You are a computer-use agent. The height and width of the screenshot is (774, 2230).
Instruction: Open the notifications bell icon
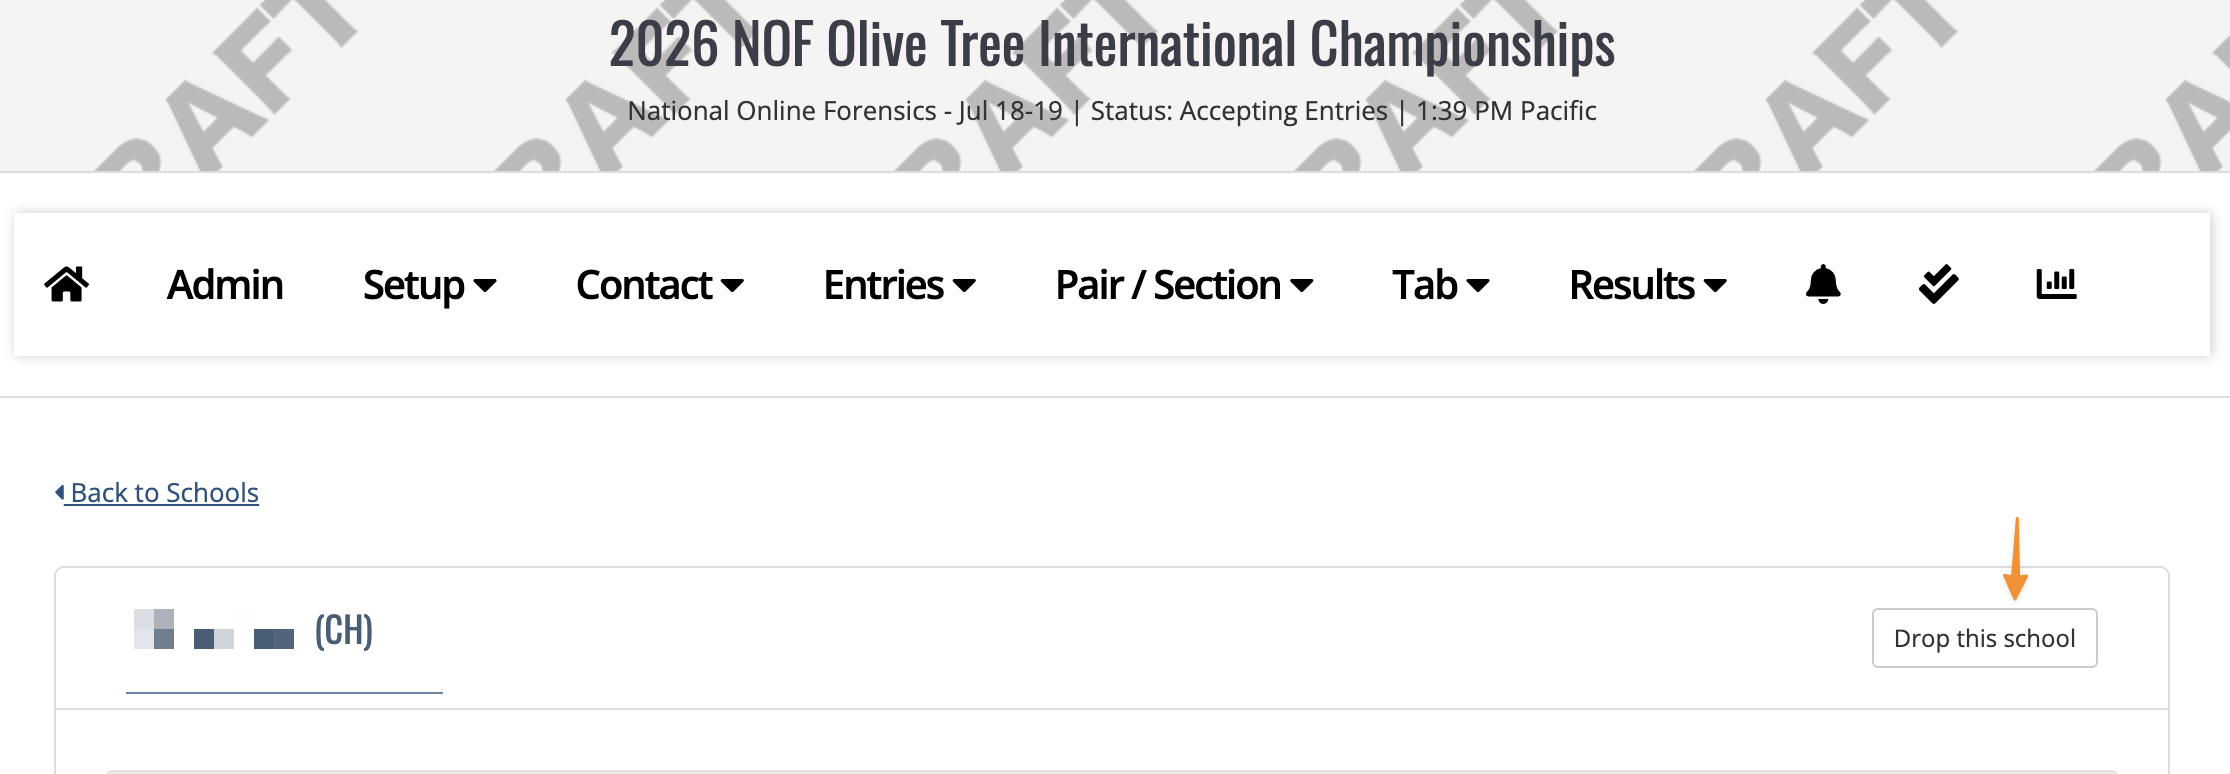click(1823, 285)
